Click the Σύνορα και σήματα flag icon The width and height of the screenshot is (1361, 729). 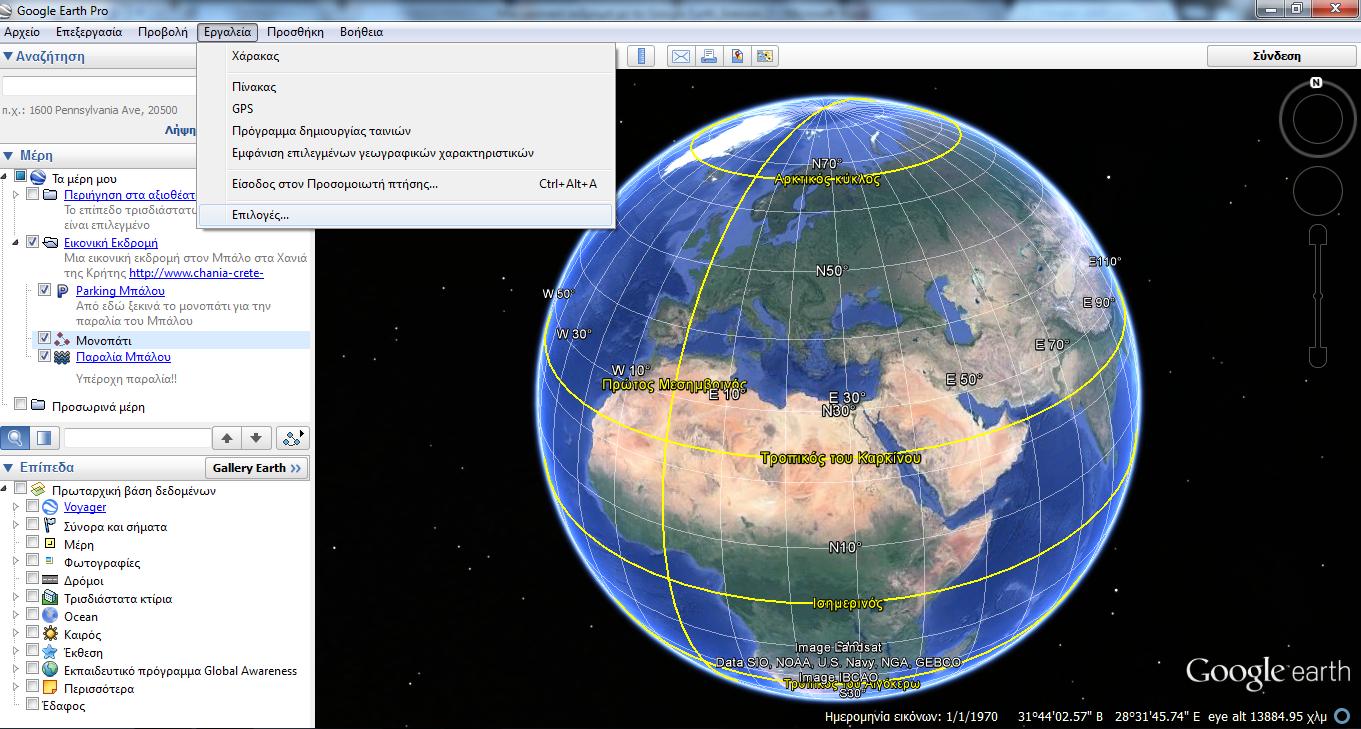(x=52, y=526)
